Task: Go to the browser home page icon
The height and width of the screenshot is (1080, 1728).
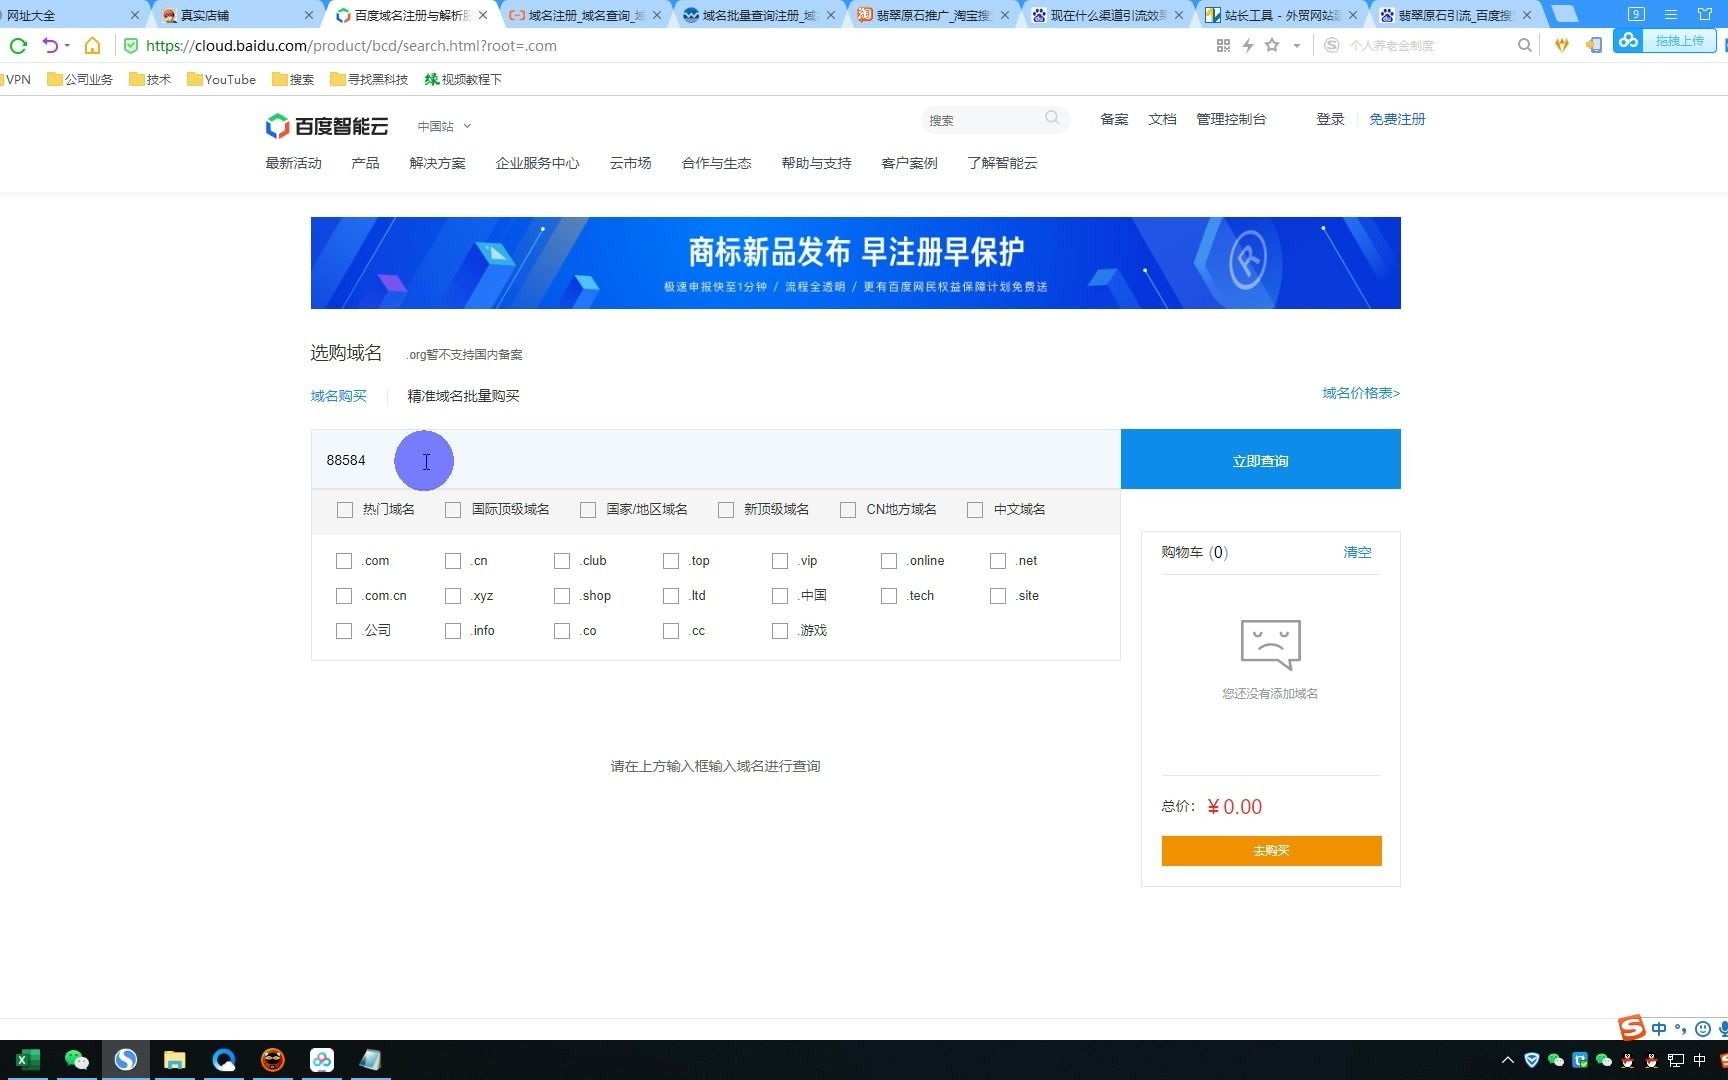Action: click(92, 45)
